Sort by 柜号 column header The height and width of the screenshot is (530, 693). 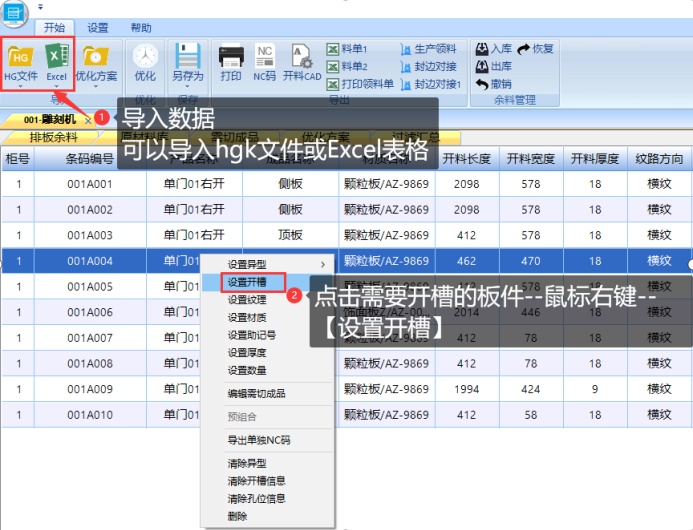pyautogui.click(x=18, y=159)
